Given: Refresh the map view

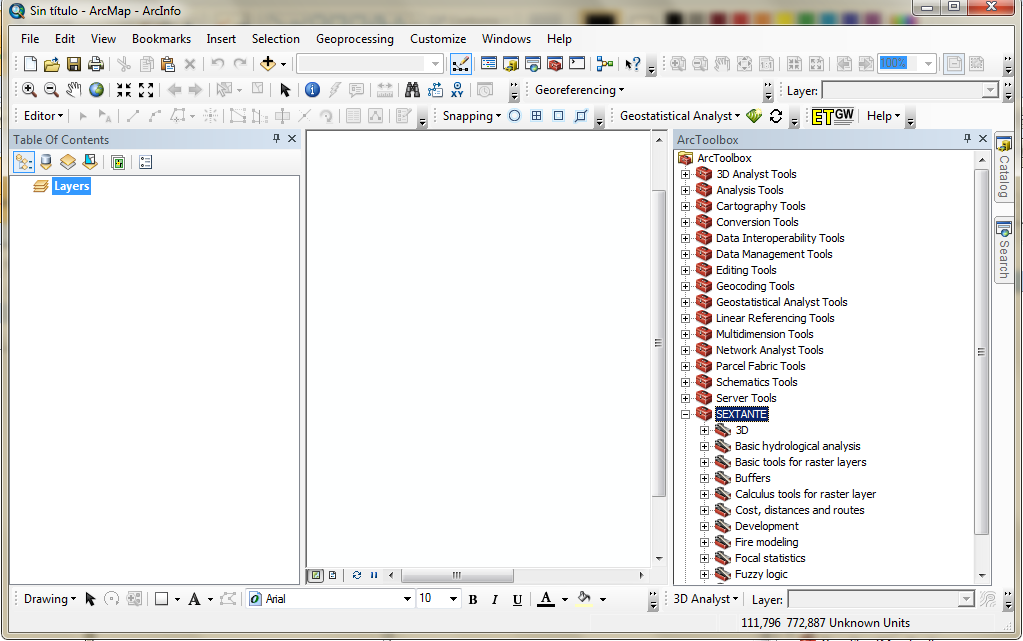Looking at the screenshot, I should pos(356,575).
